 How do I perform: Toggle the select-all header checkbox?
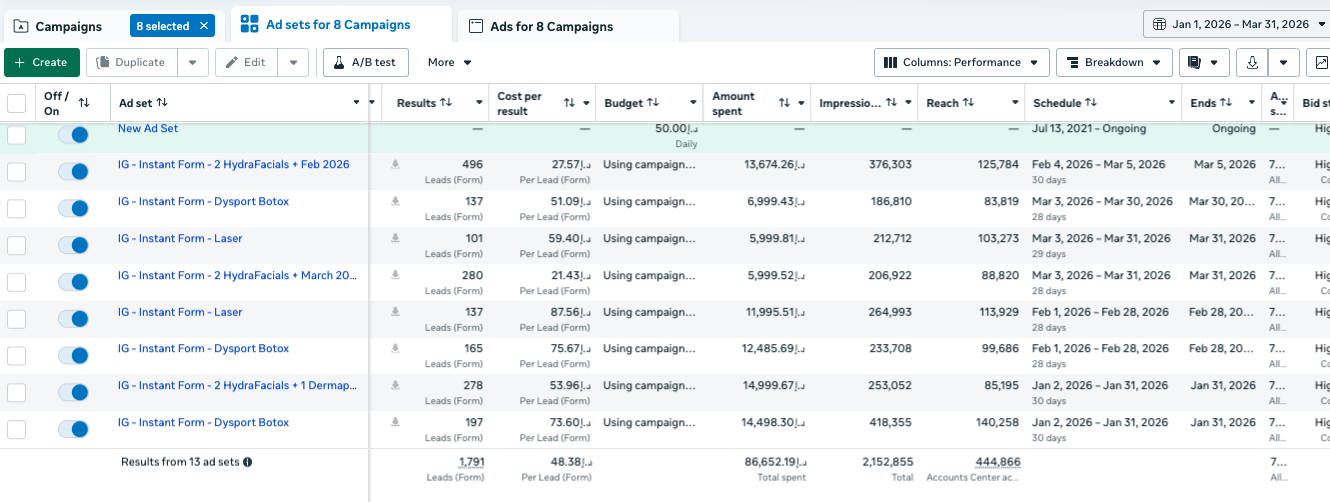coord(17,103)
